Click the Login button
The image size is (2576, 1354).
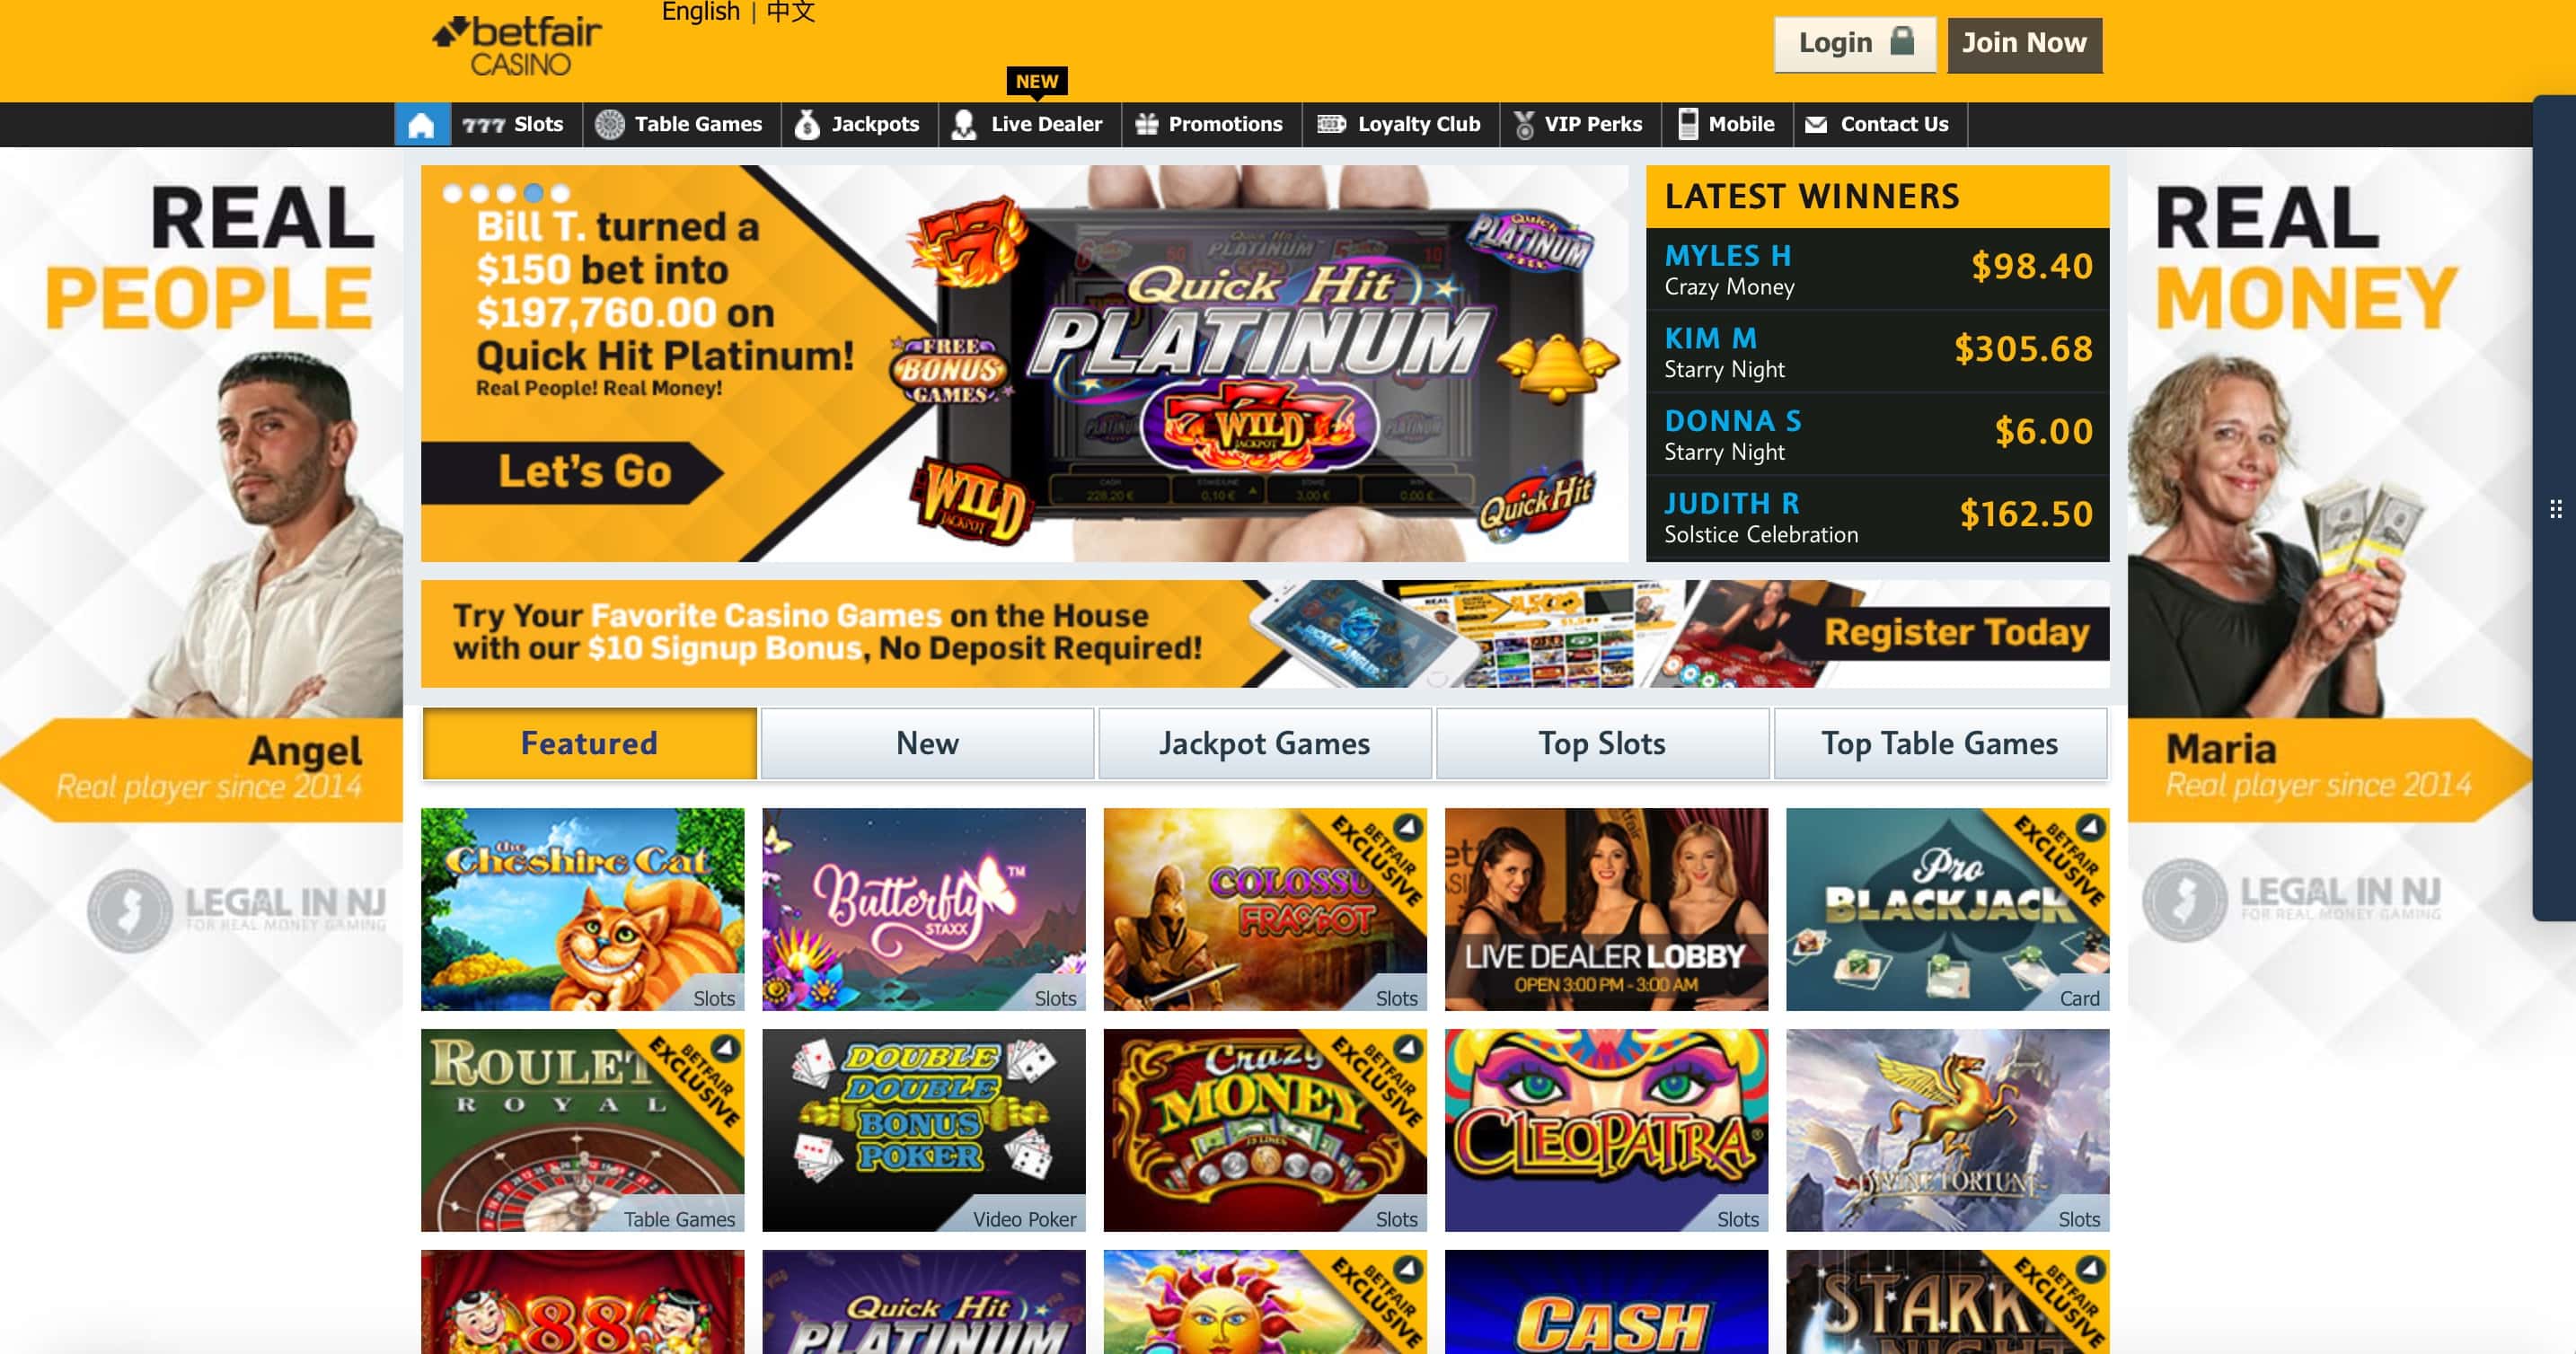pos(1855,44)
